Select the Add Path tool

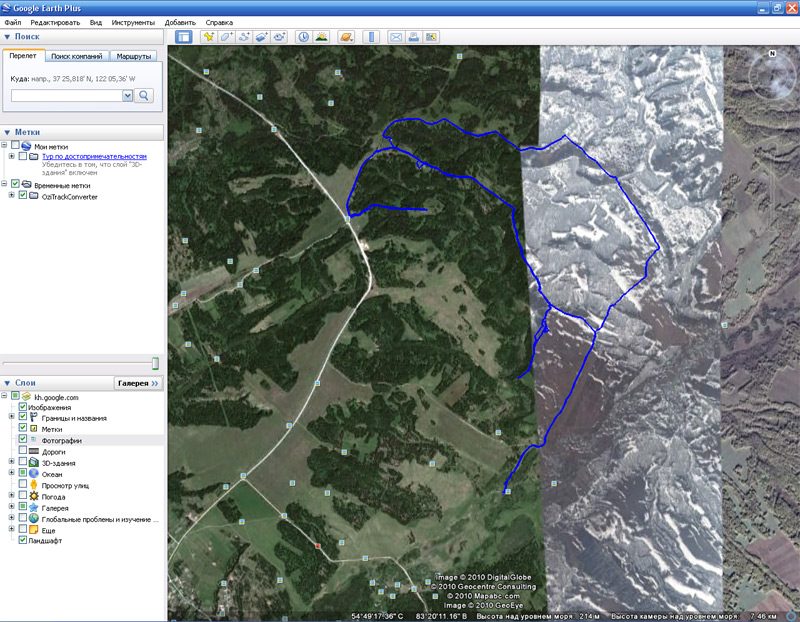[244, 37]
